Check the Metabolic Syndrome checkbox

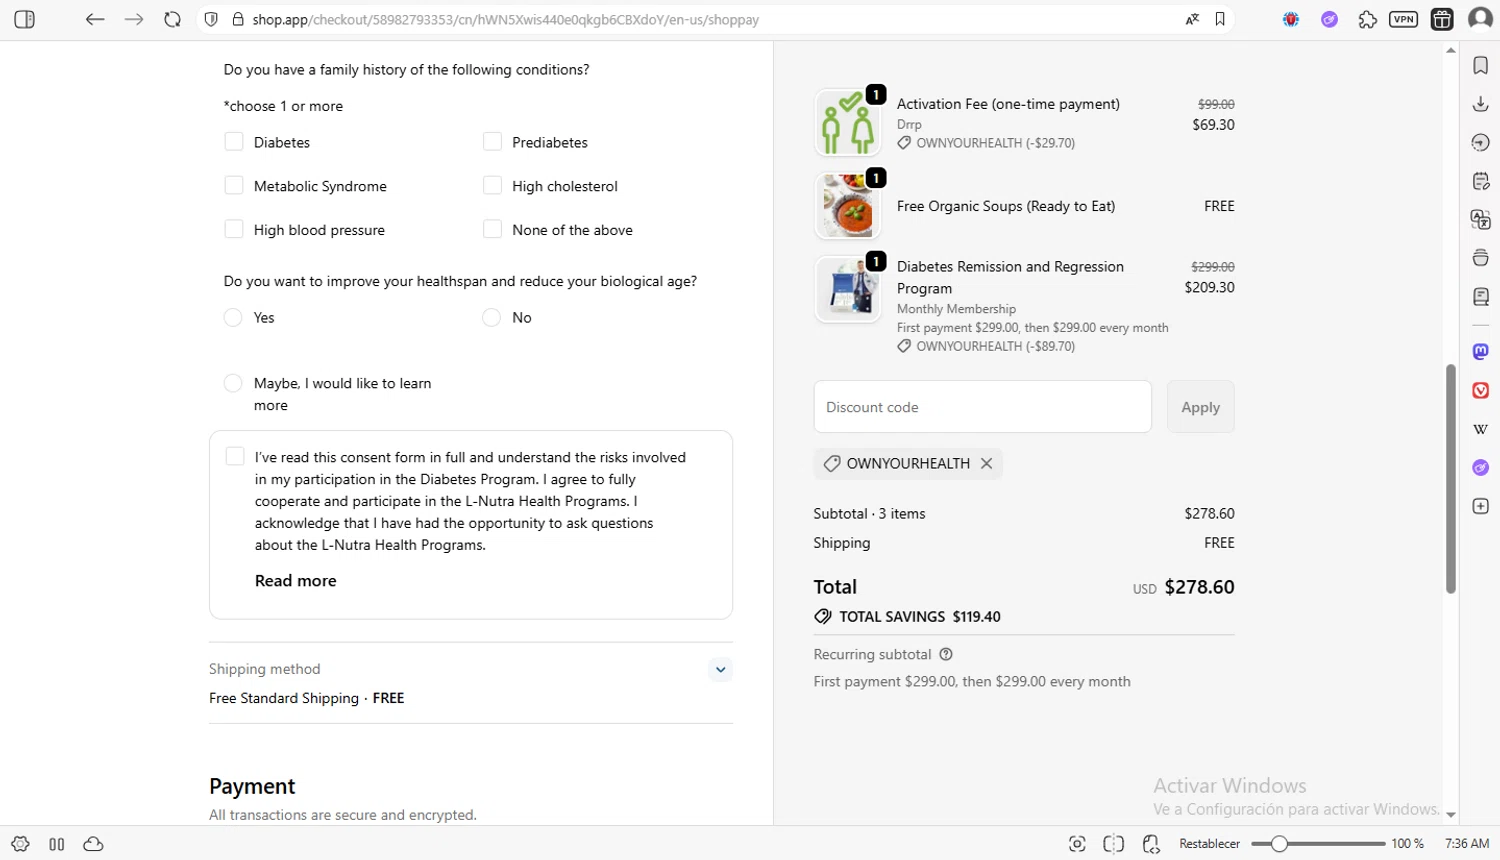[234, 186]
